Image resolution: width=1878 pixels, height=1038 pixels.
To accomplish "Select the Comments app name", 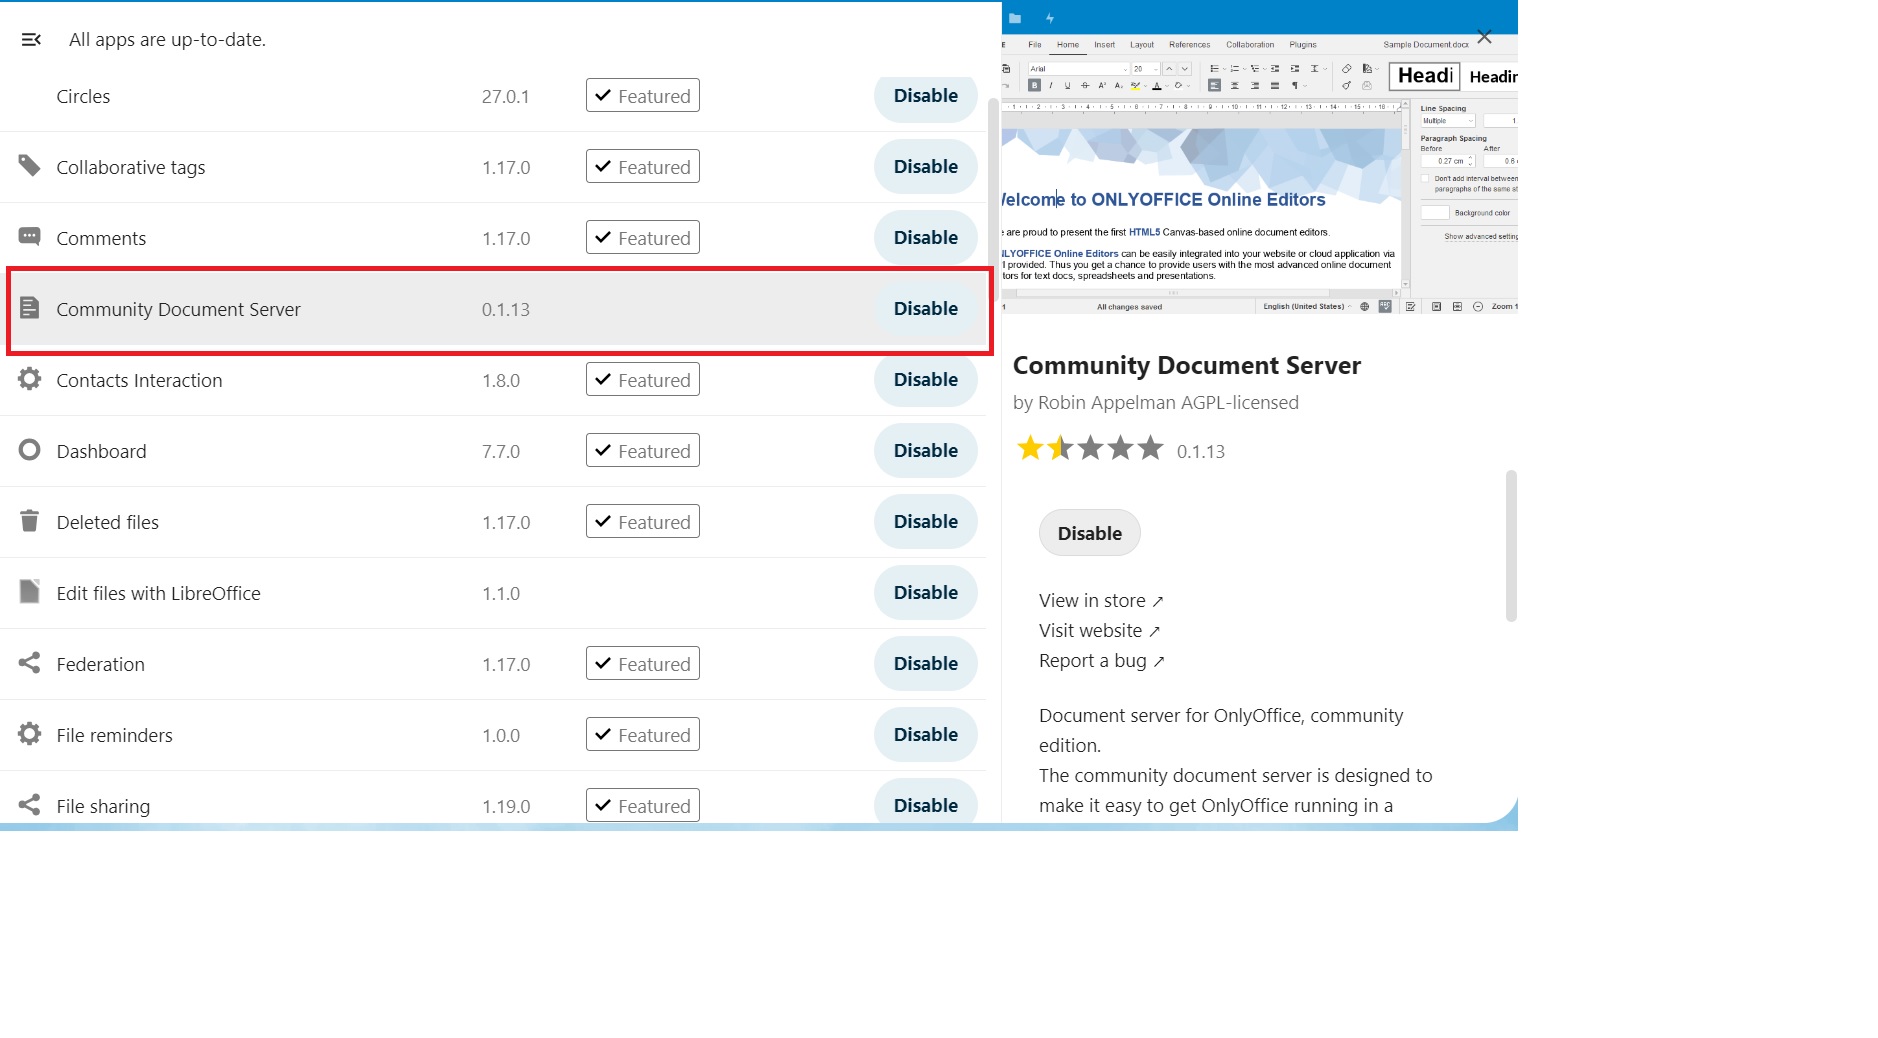I will pos(101,239).
